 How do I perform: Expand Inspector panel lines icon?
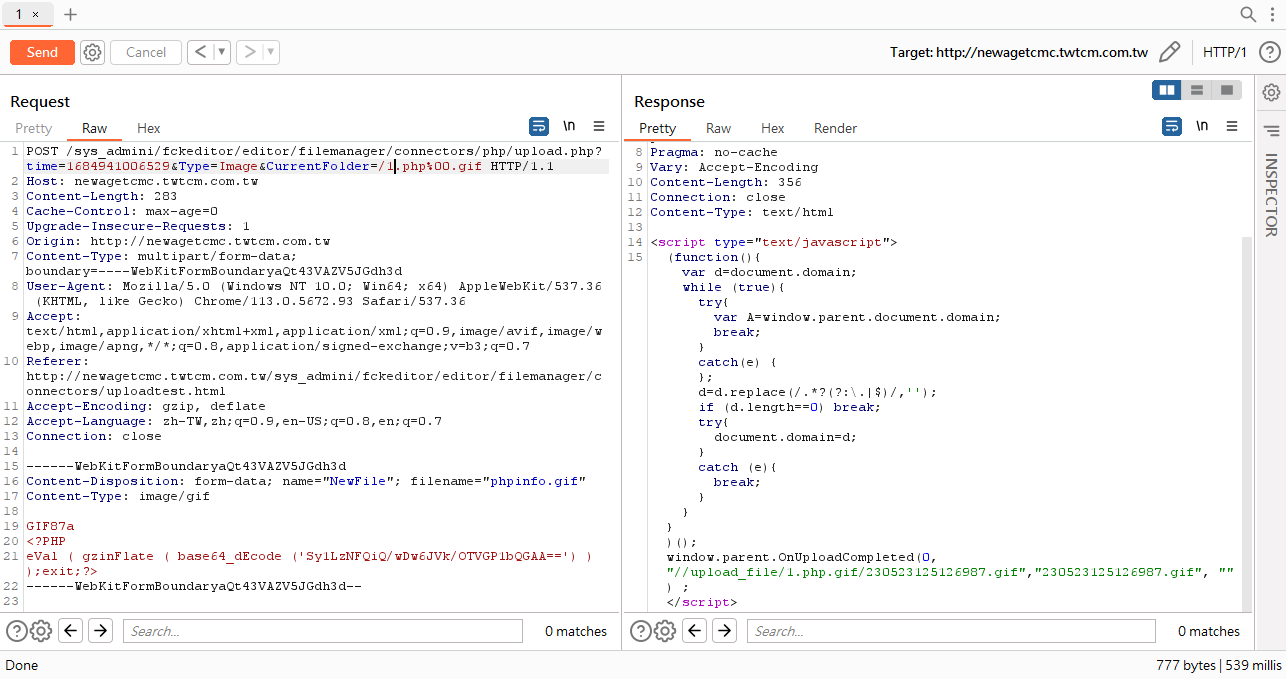coord(1271,131)
